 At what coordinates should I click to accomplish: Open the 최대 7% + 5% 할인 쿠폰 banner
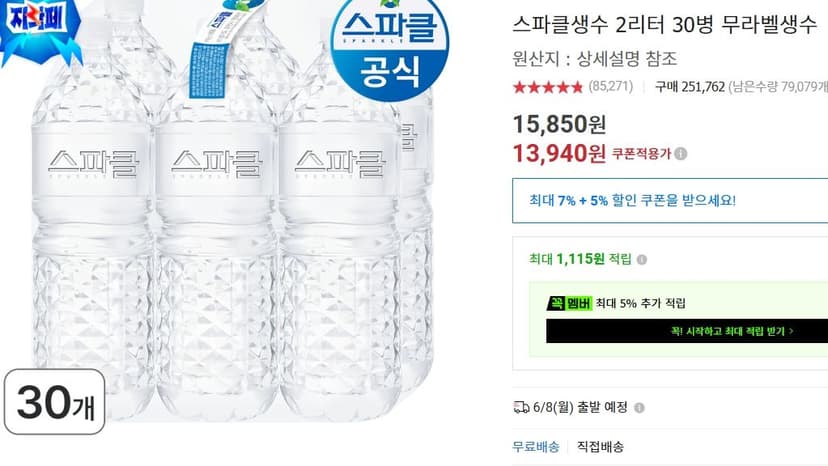(x=670, y=201)
